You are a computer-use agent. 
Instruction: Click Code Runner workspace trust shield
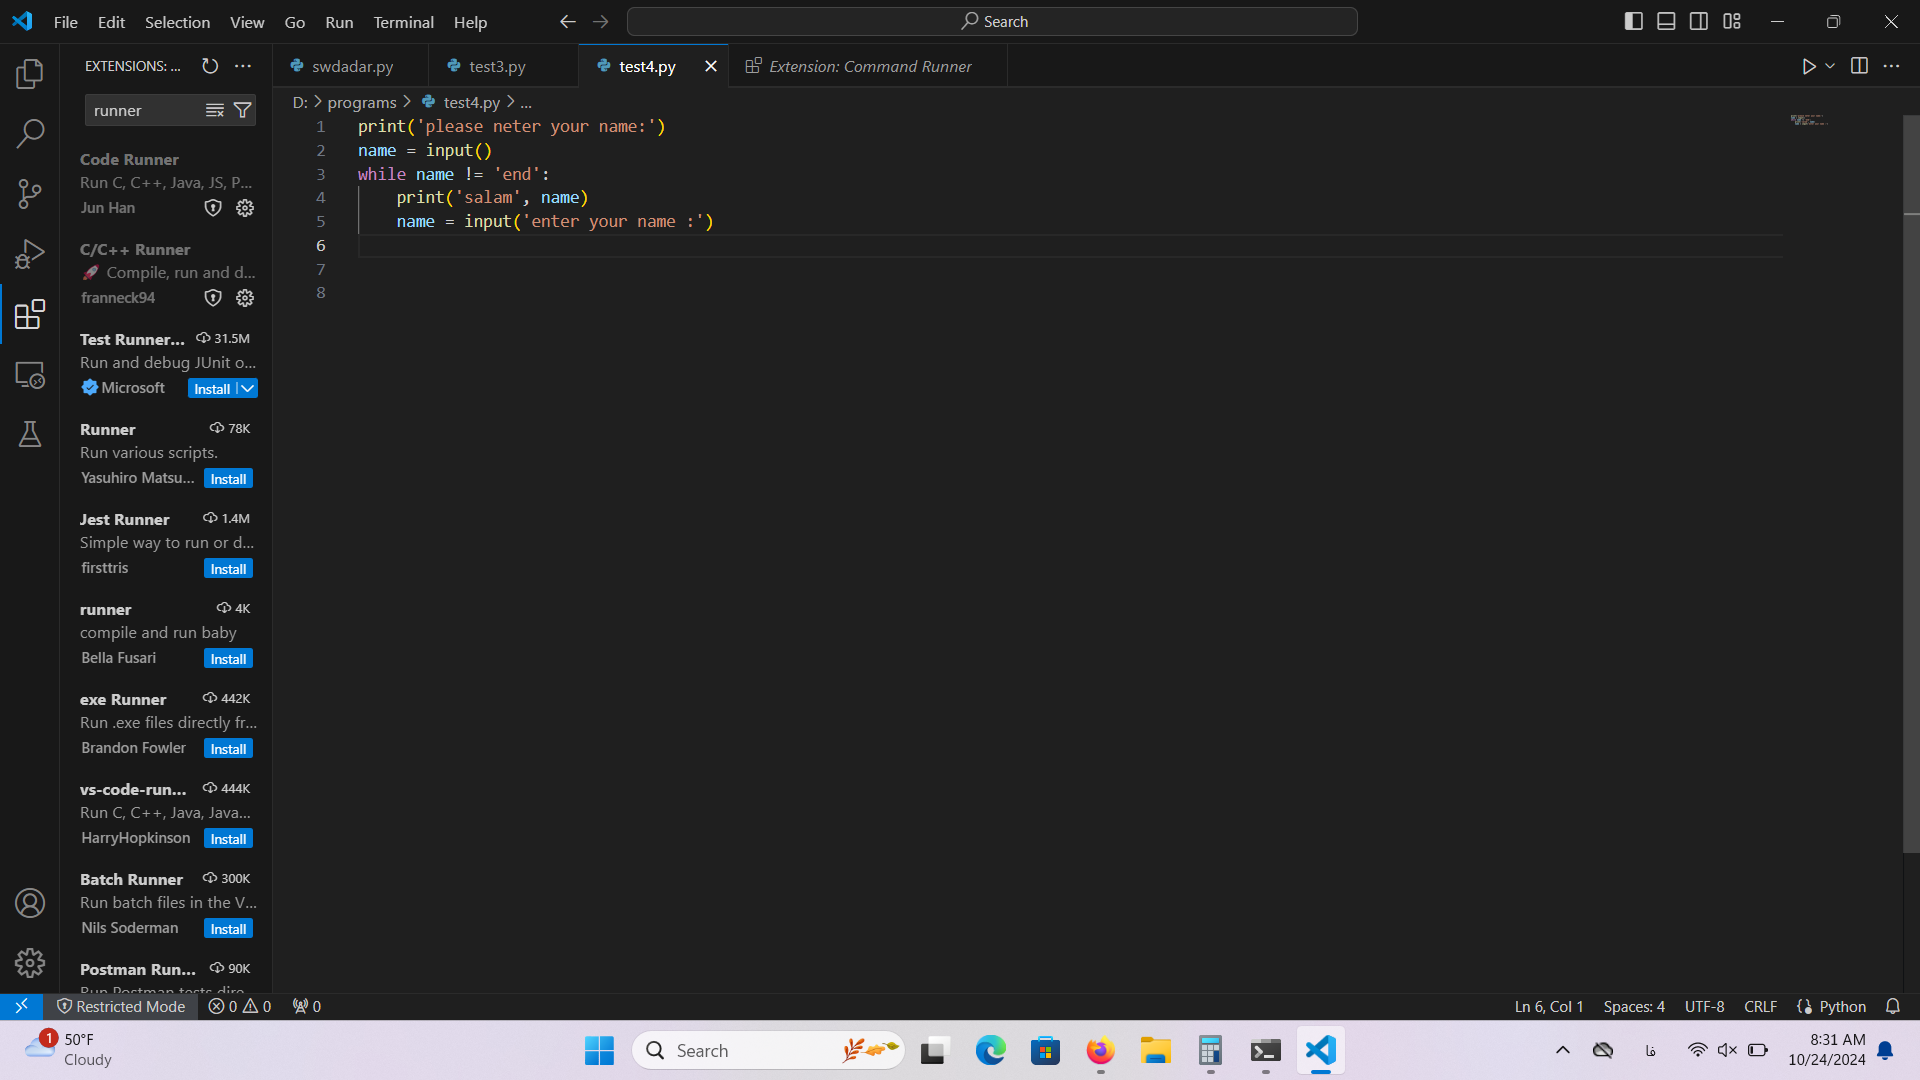tap(213, 208)
